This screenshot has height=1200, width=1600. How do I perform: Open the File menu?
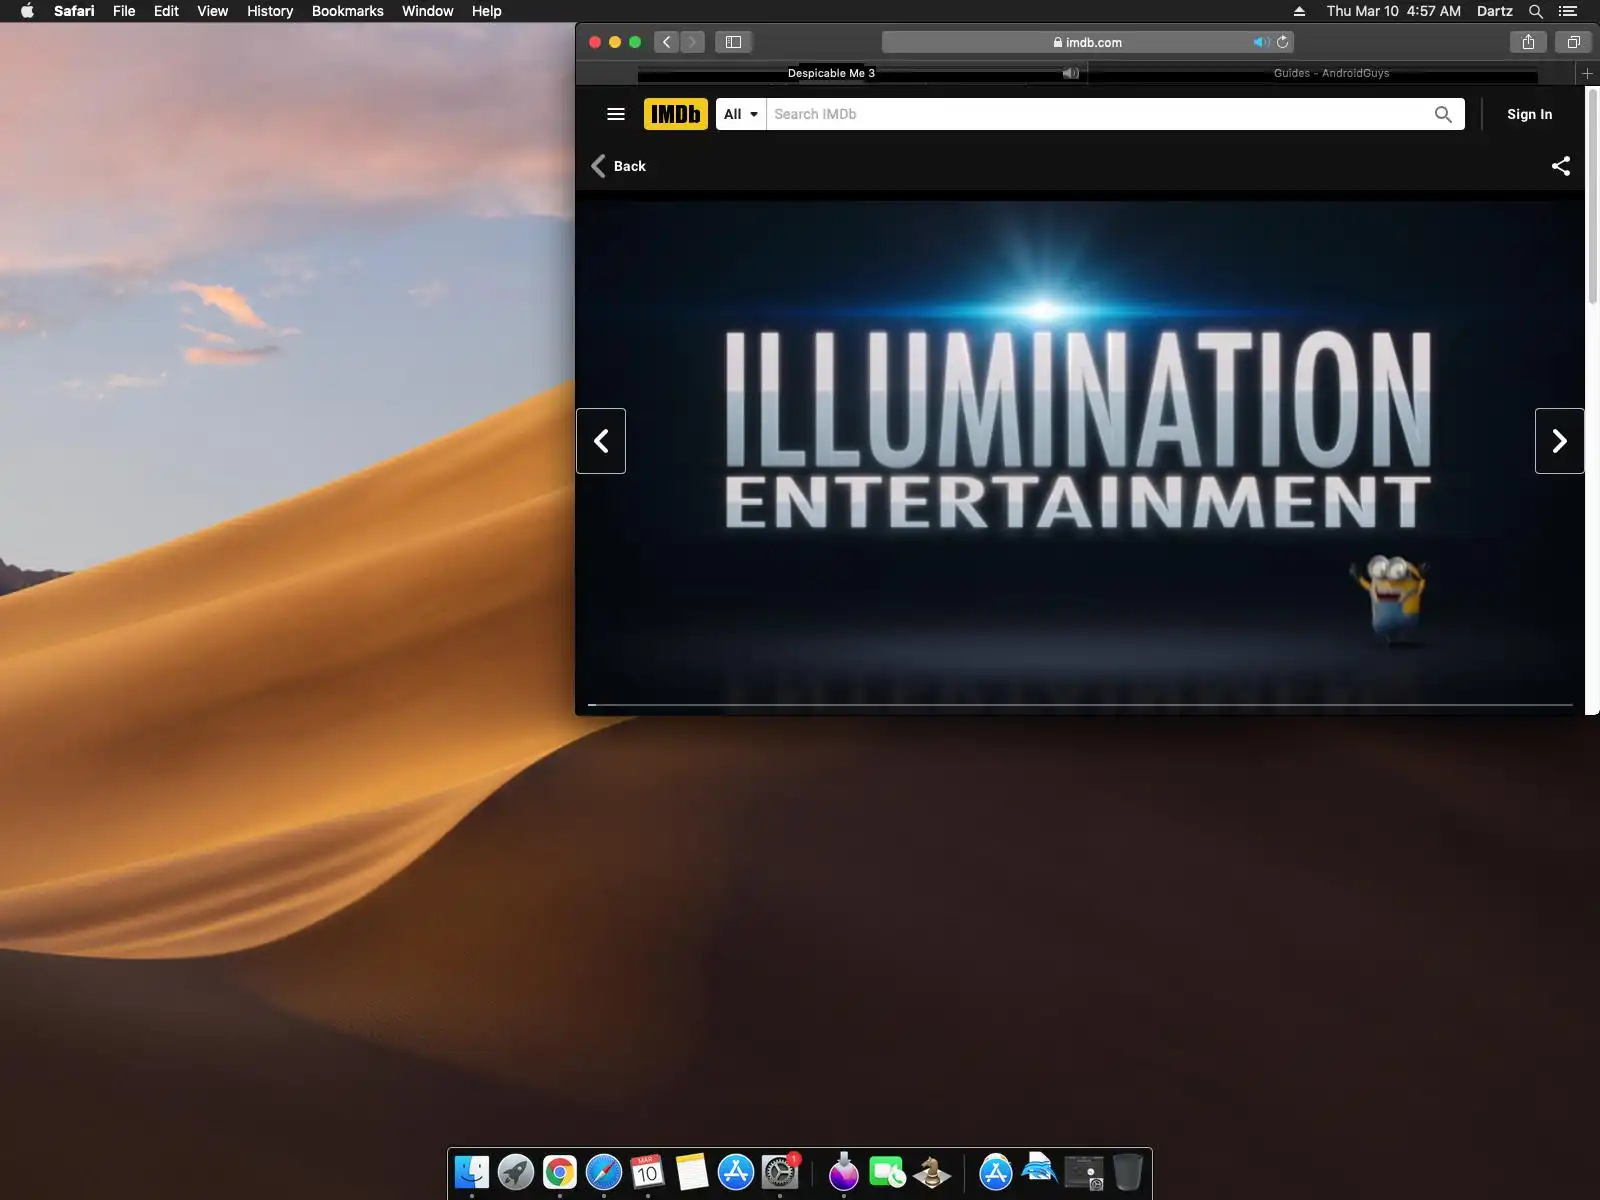(x=124, y=11)
